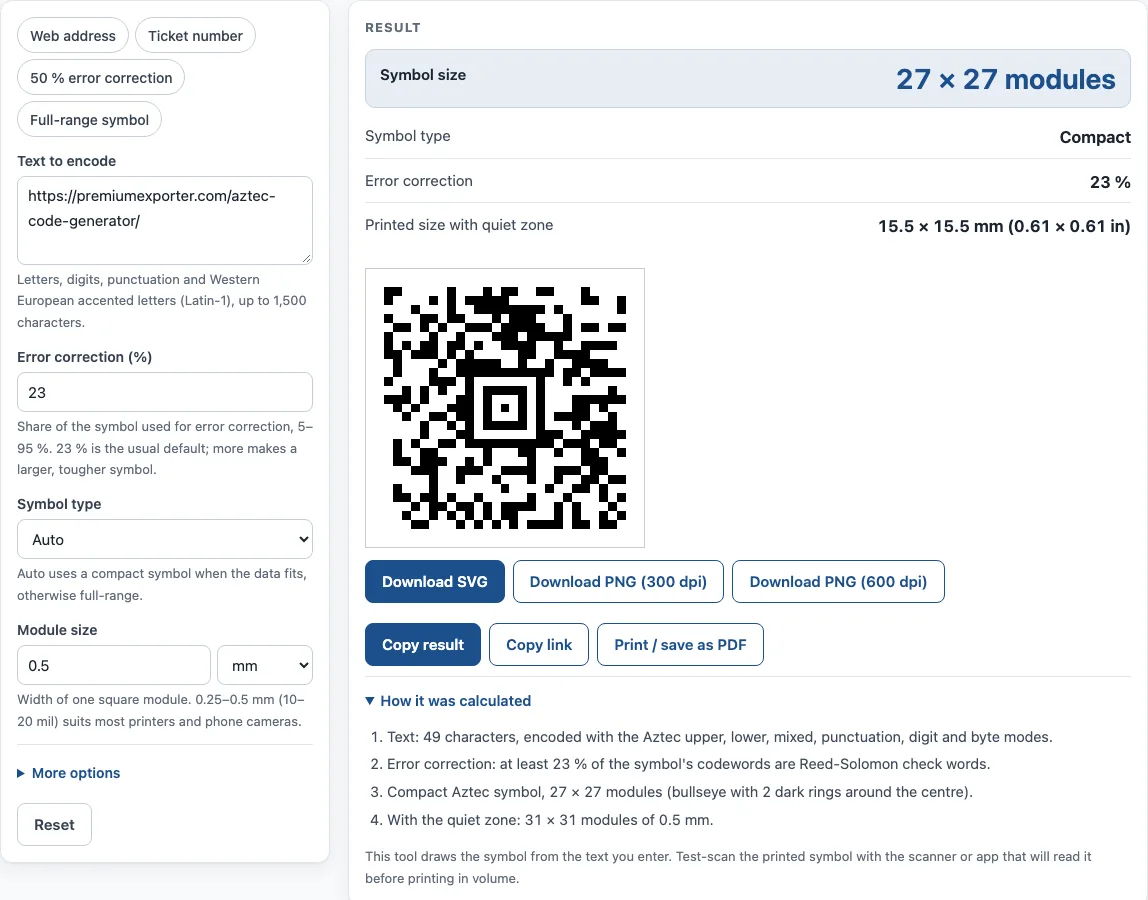Select the 27 × 27 modules value
This screenshot has height=900, width=1148.
[1005, 79]
